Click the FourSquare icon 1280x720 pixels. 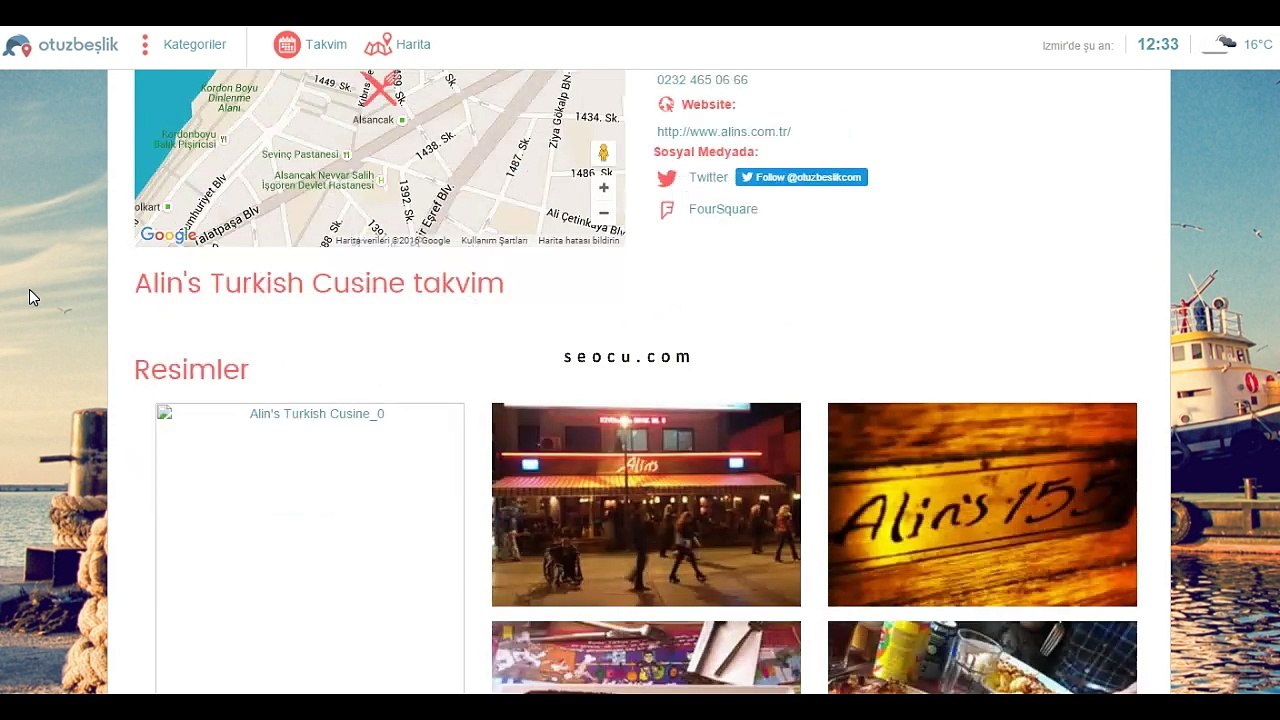[x=667, y=210]
